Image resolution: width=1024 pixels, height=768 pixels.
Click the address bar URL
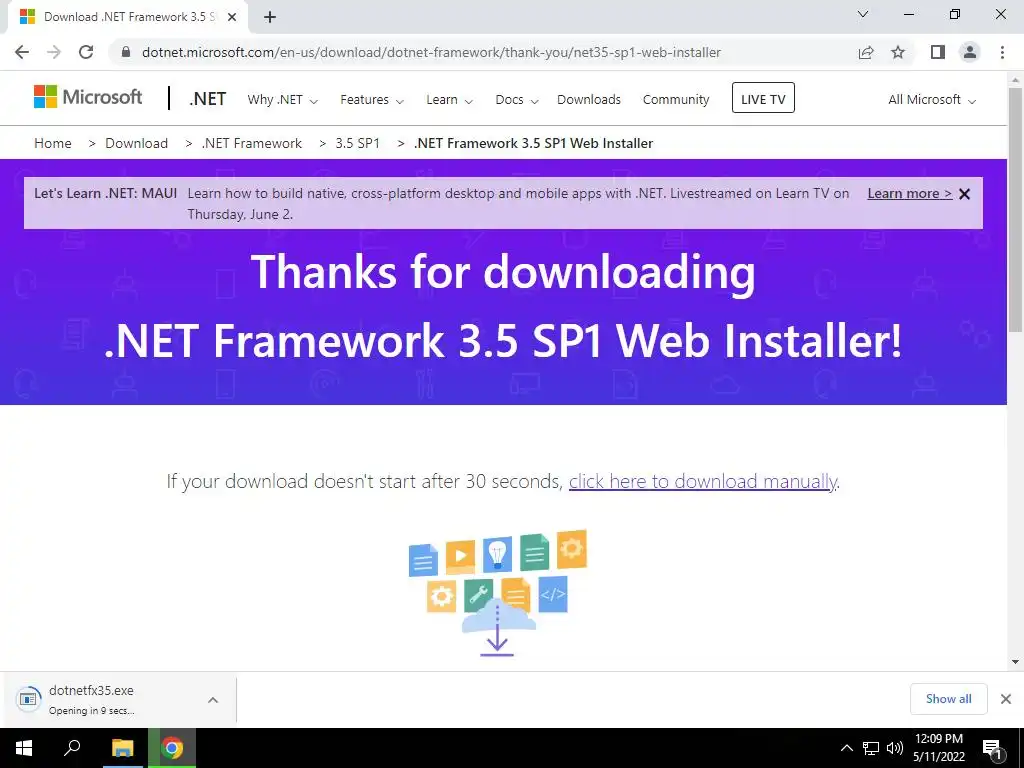(431, 52)
